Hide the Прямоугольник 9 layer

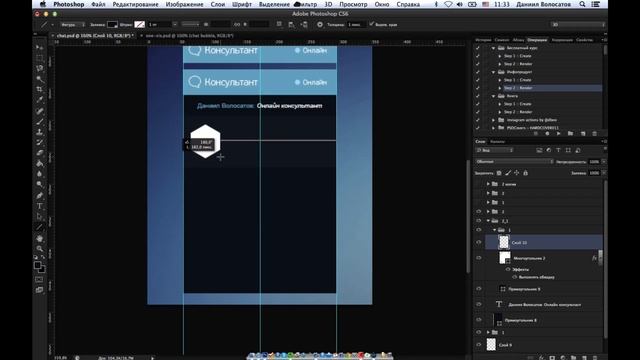point(479,289)
